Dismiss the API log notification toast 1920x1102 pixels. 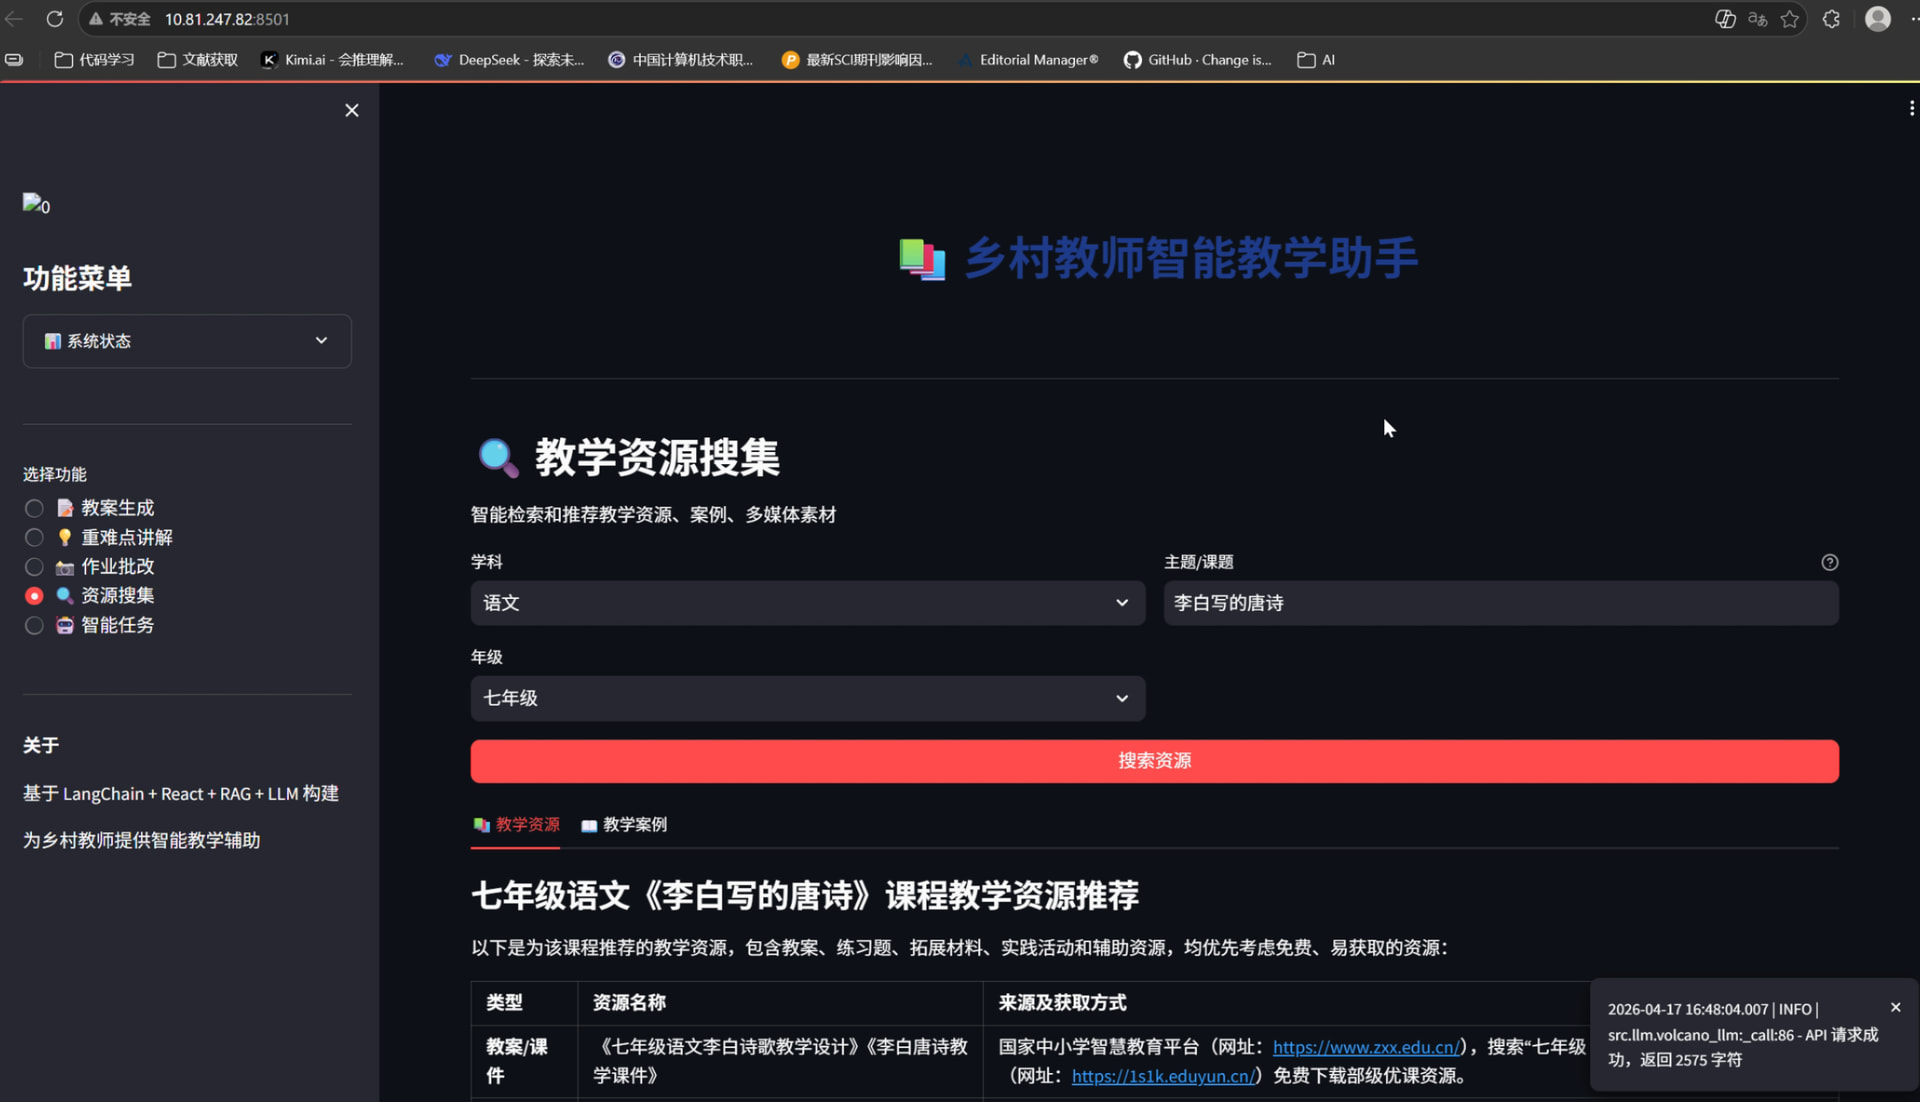(1895, 1007)
